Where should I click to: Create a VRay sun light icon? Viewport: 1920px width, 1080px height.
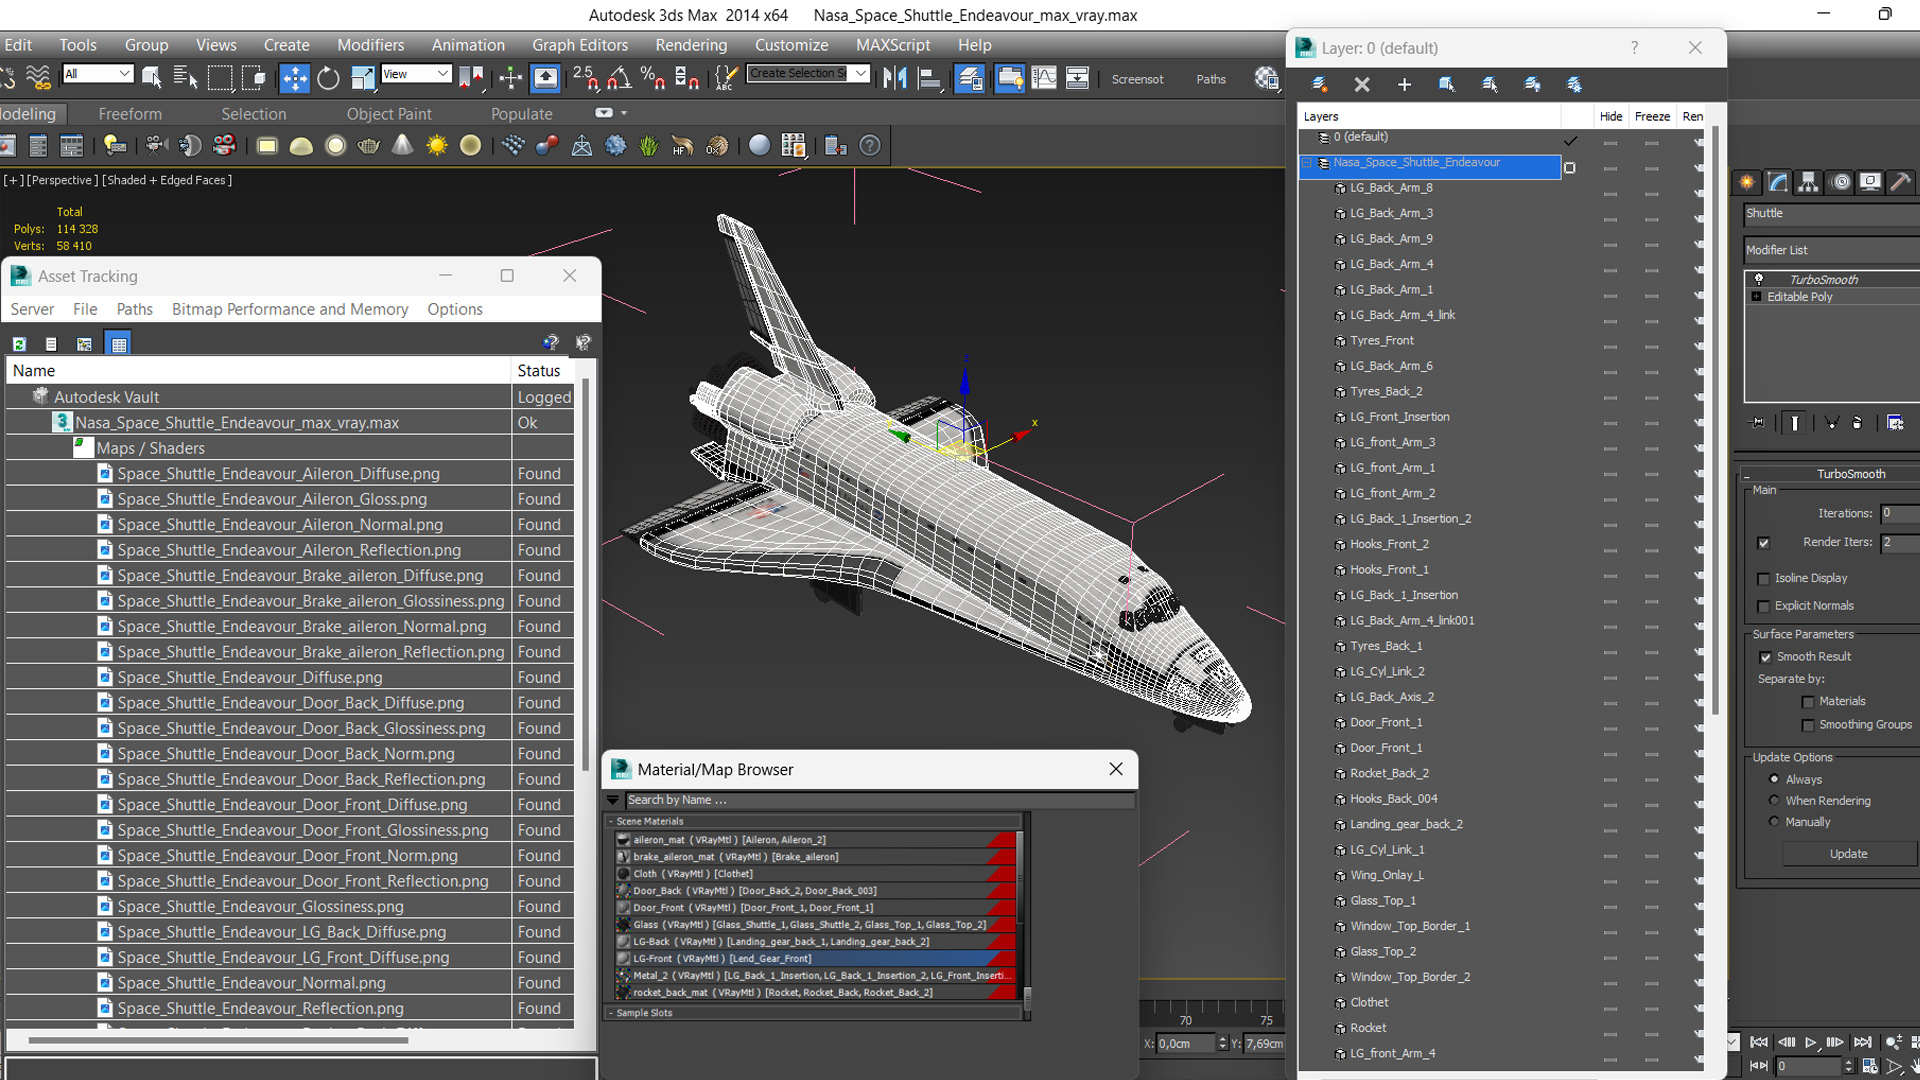(437, 145)
